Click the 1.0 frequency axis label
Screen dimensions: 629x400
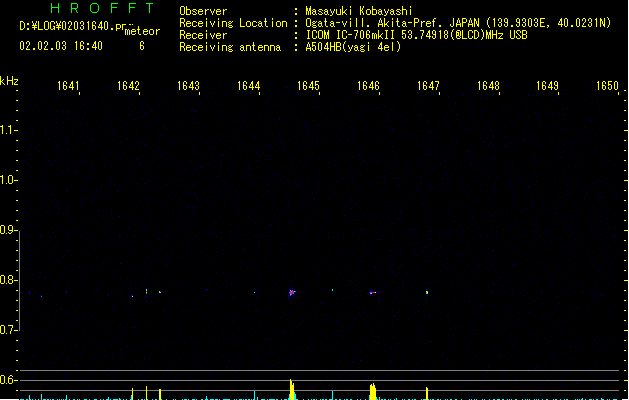coord(8,180)
